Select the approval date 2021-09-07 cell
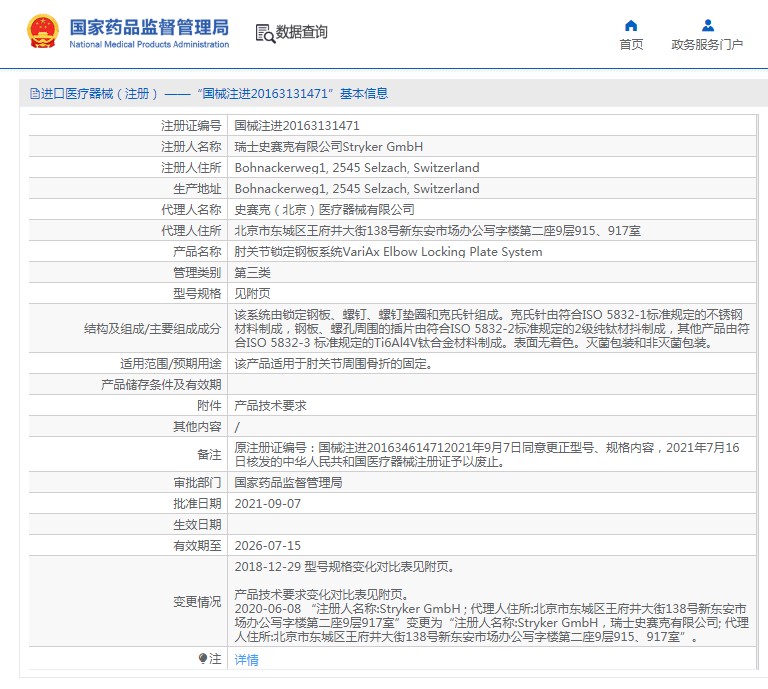 (267, 504)
